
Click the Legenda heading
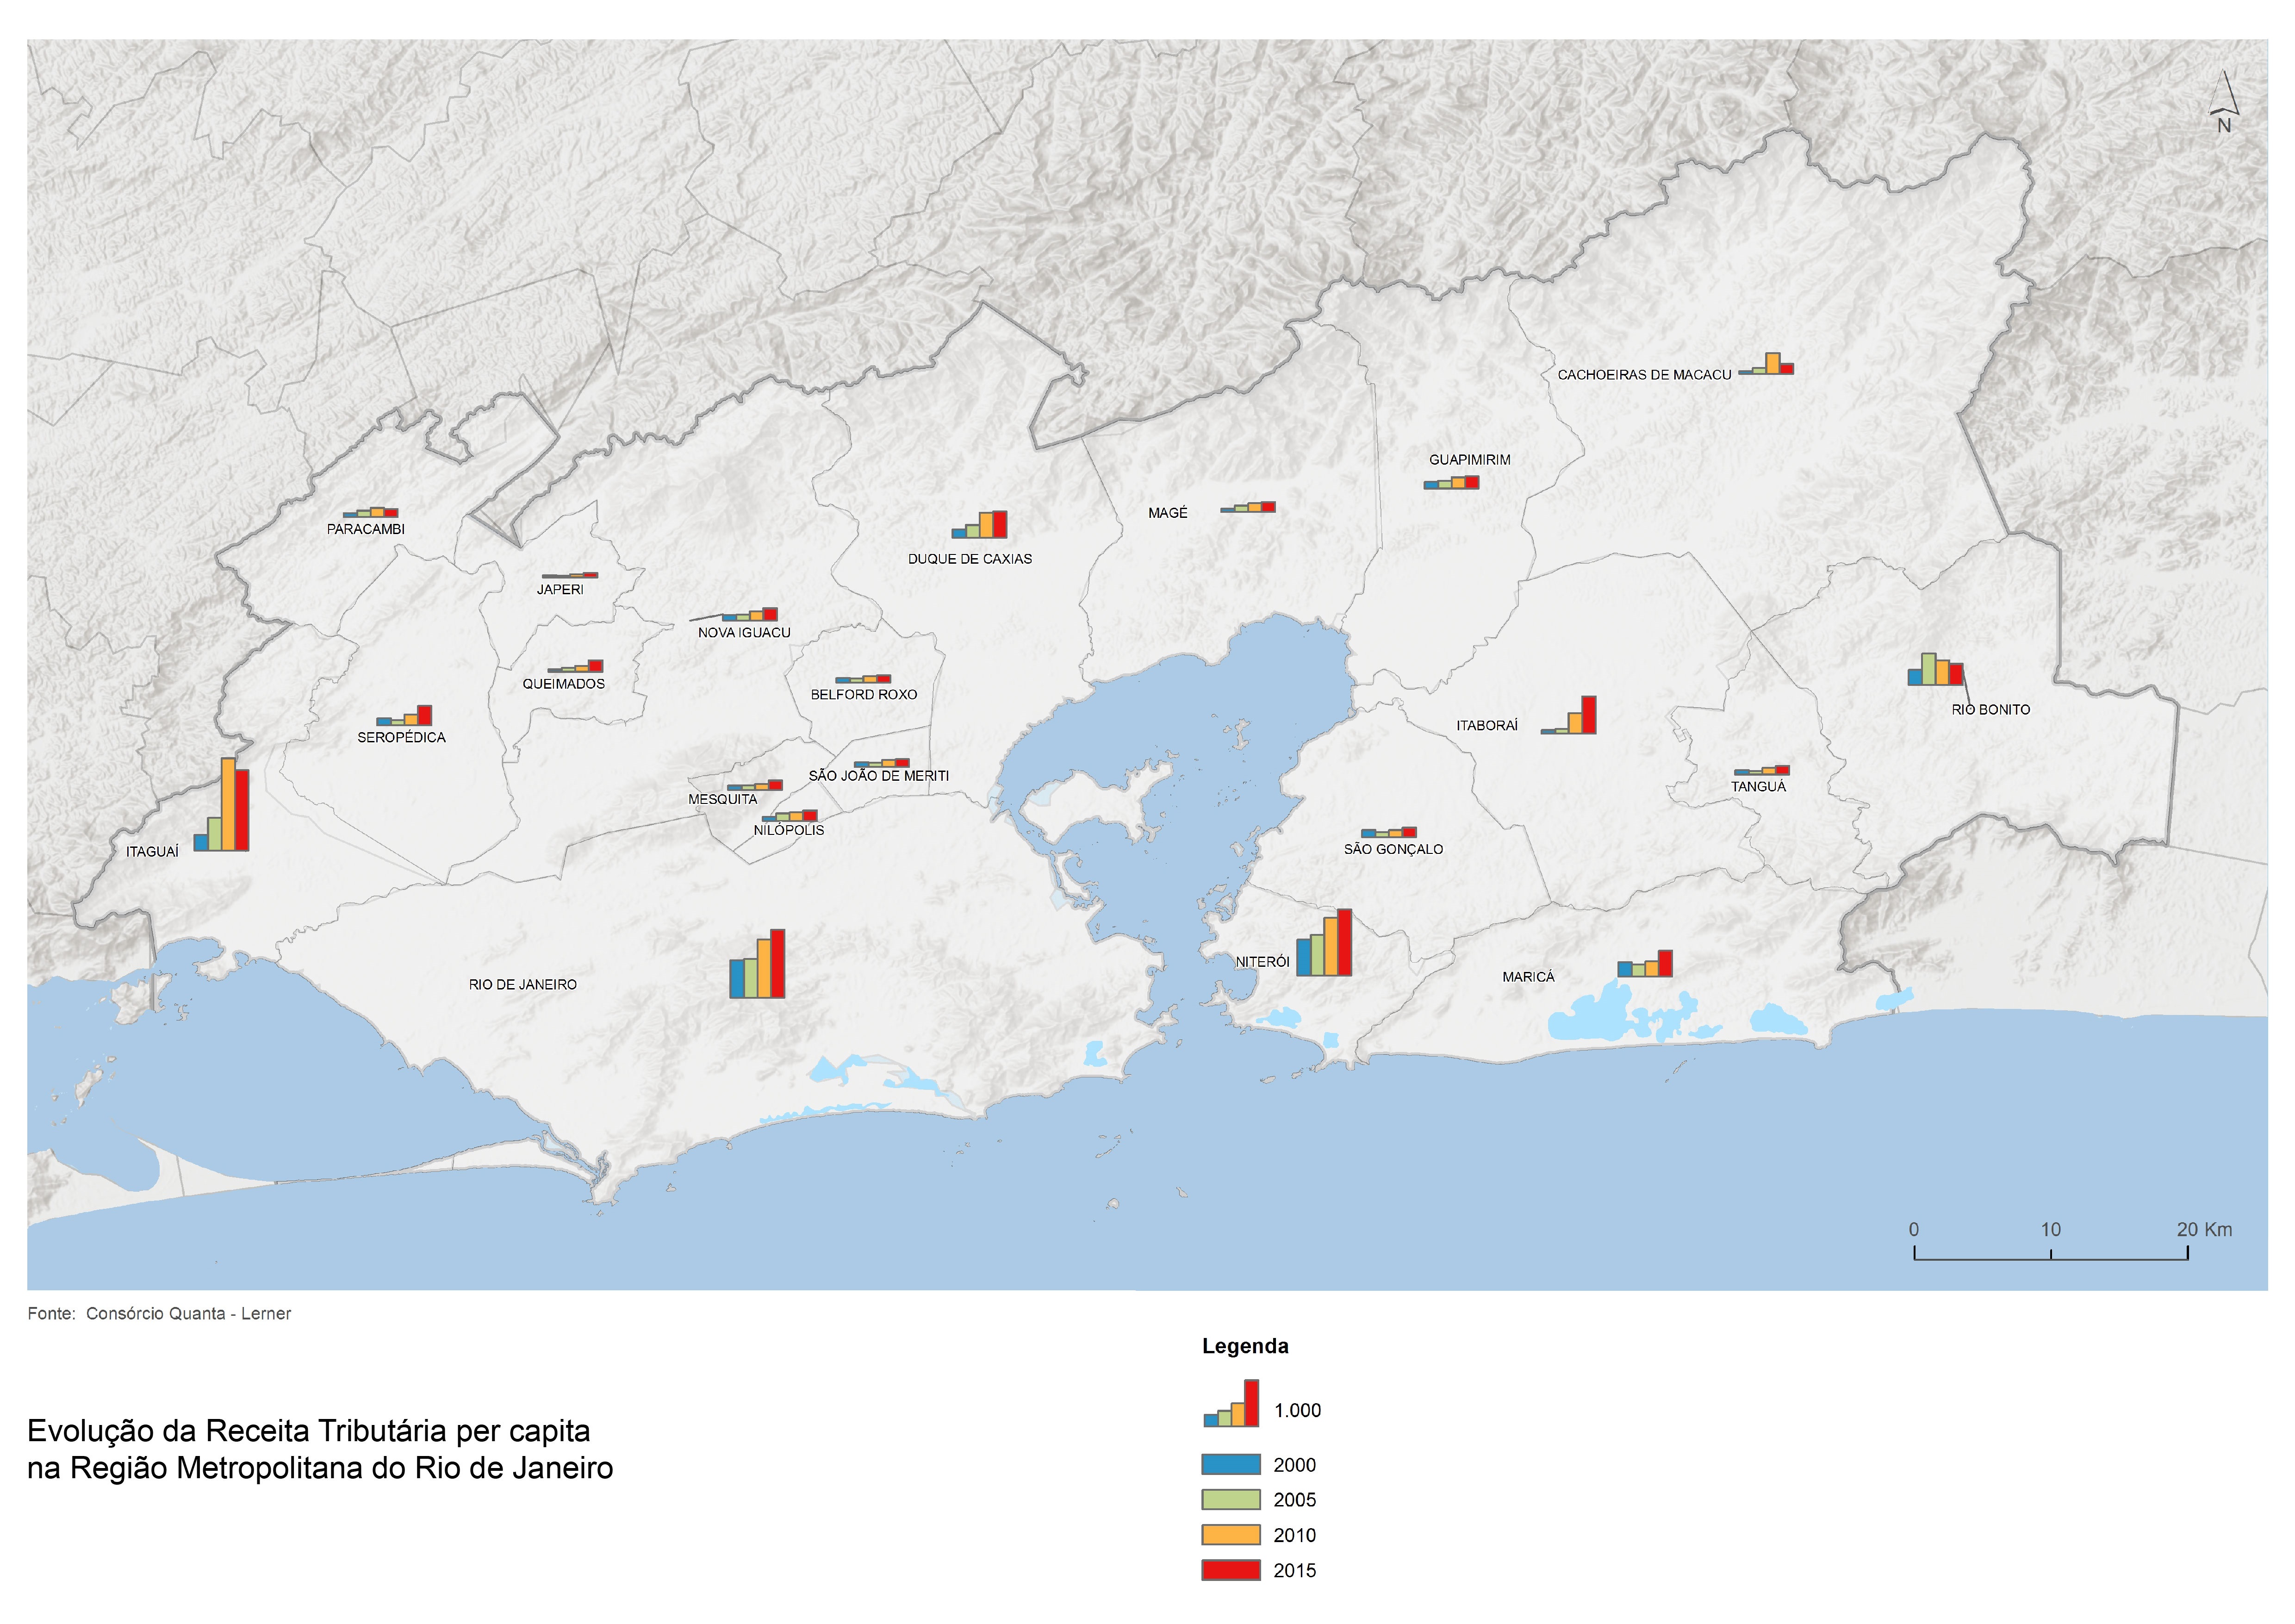click(1245, 1347)
